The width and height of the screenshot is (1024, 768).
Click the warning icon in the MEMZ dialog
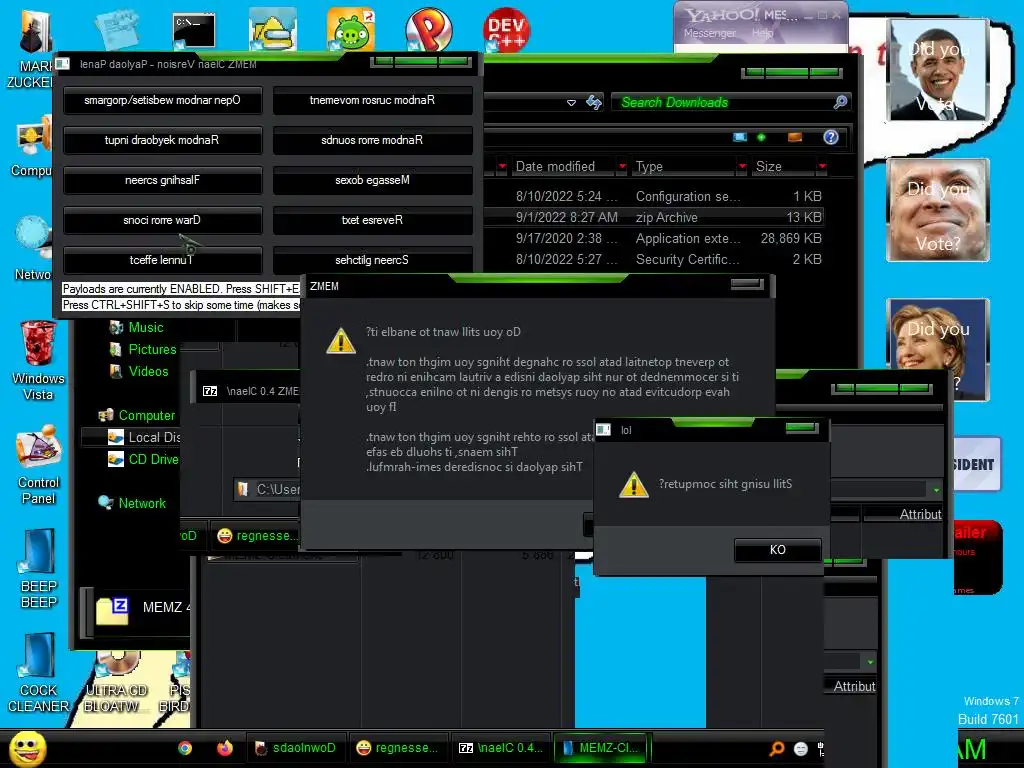pos(341,340)
